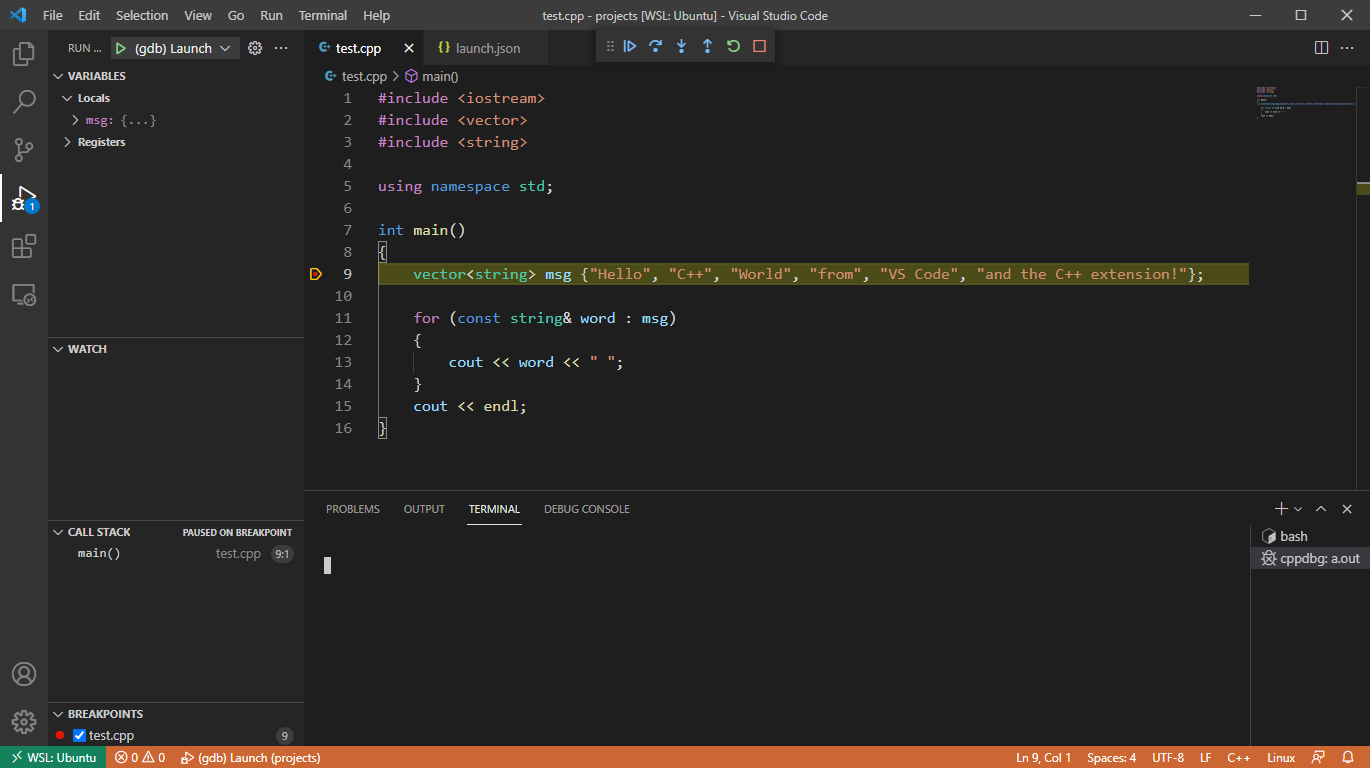1370x768 pixels.
Task: Change line ending via LF status item
Action: click(x=1206, y=757)
